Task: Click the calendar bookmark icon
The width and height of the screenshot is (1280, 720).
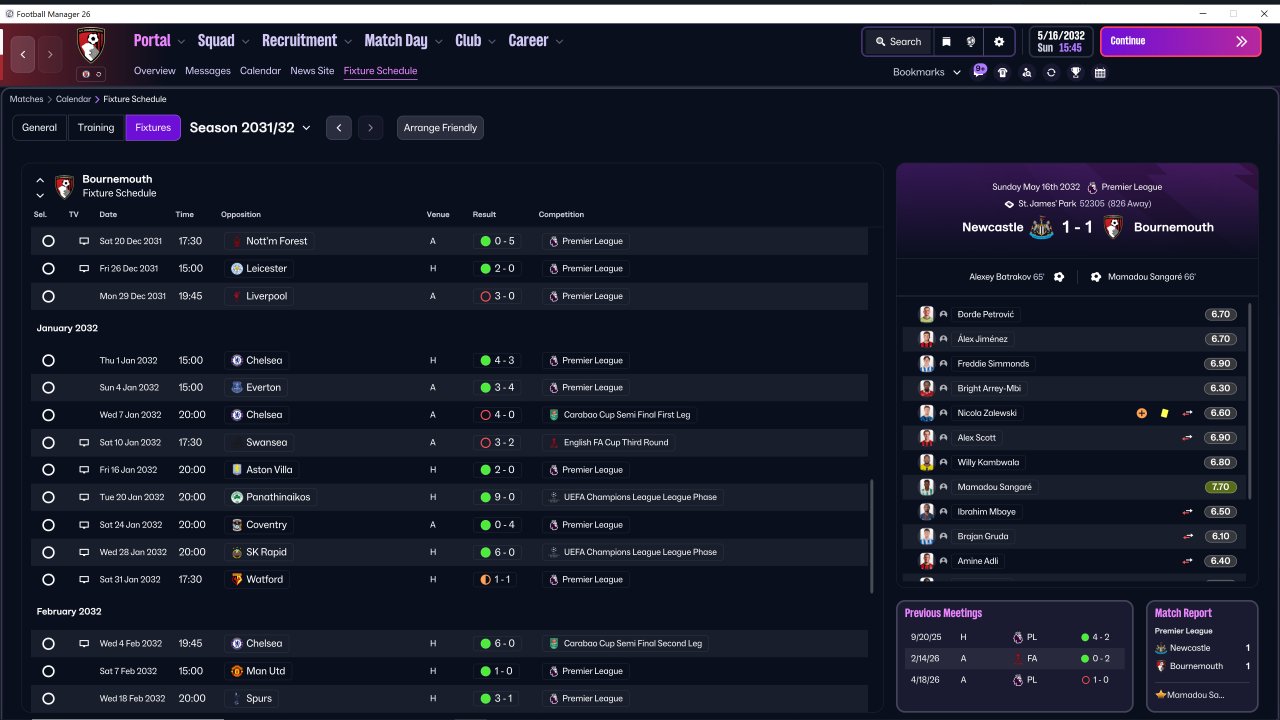Action: (1100, 72)
